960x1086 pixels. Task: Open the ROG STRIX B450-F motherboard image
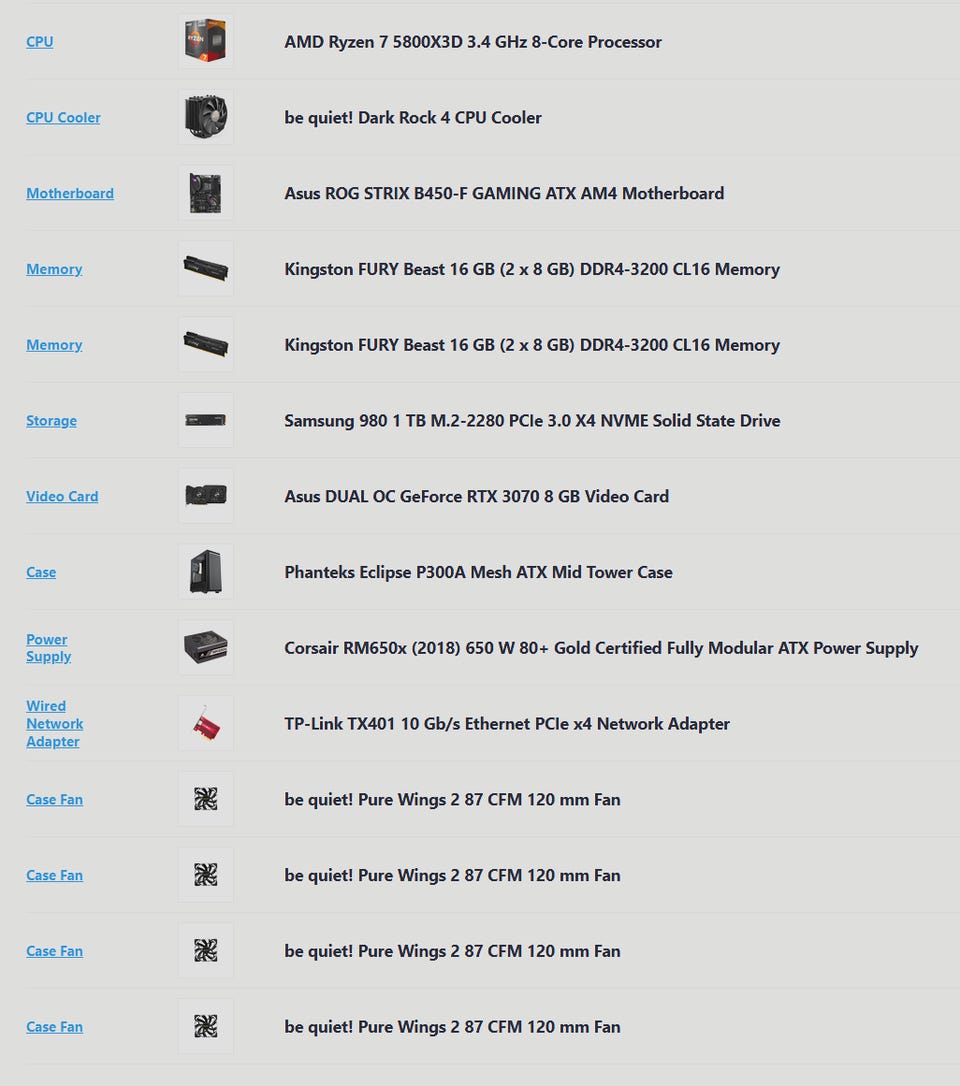pyautogui.click(x=205, y=193)
